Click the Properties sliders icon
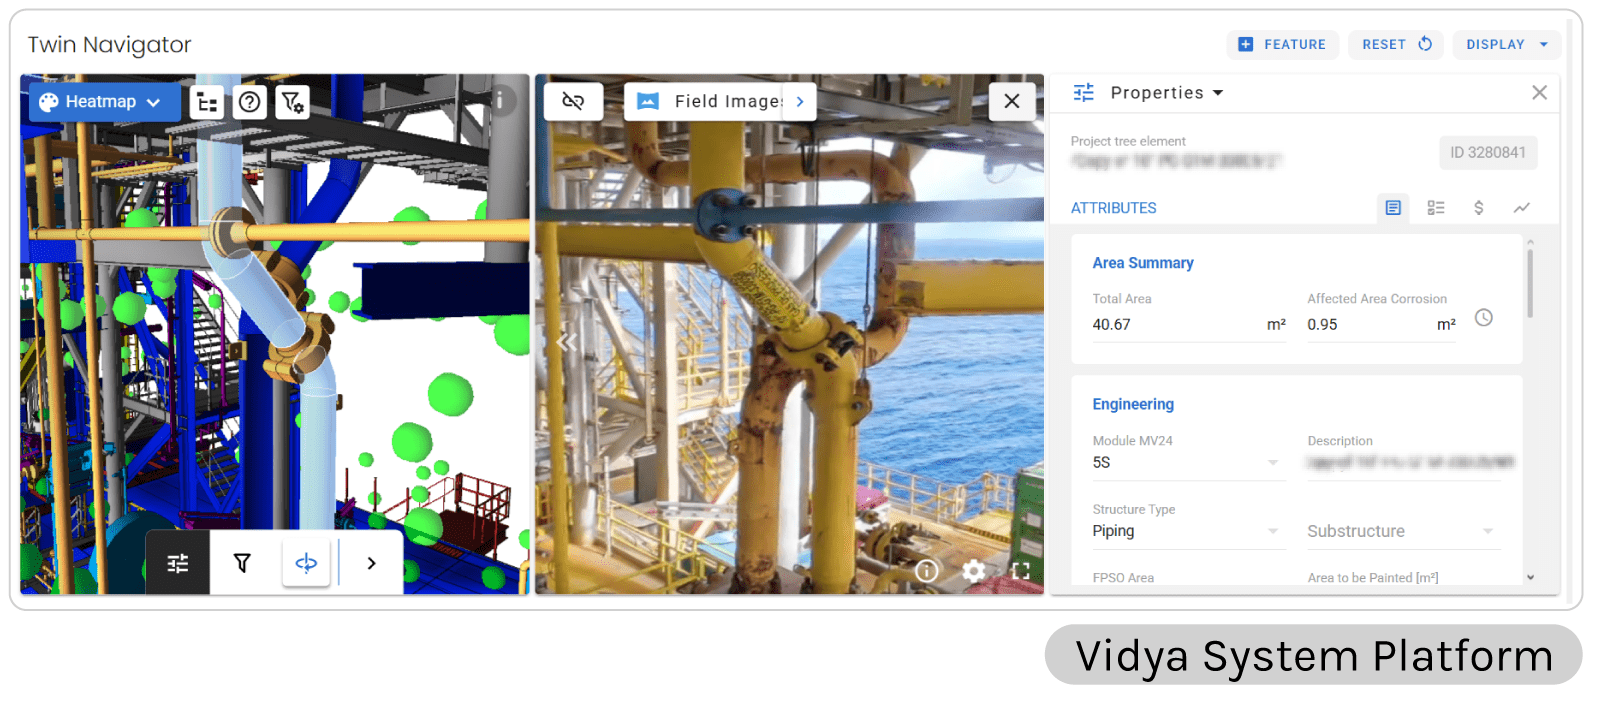This screenshot has width=1600, height=701. click(1084, 93)
